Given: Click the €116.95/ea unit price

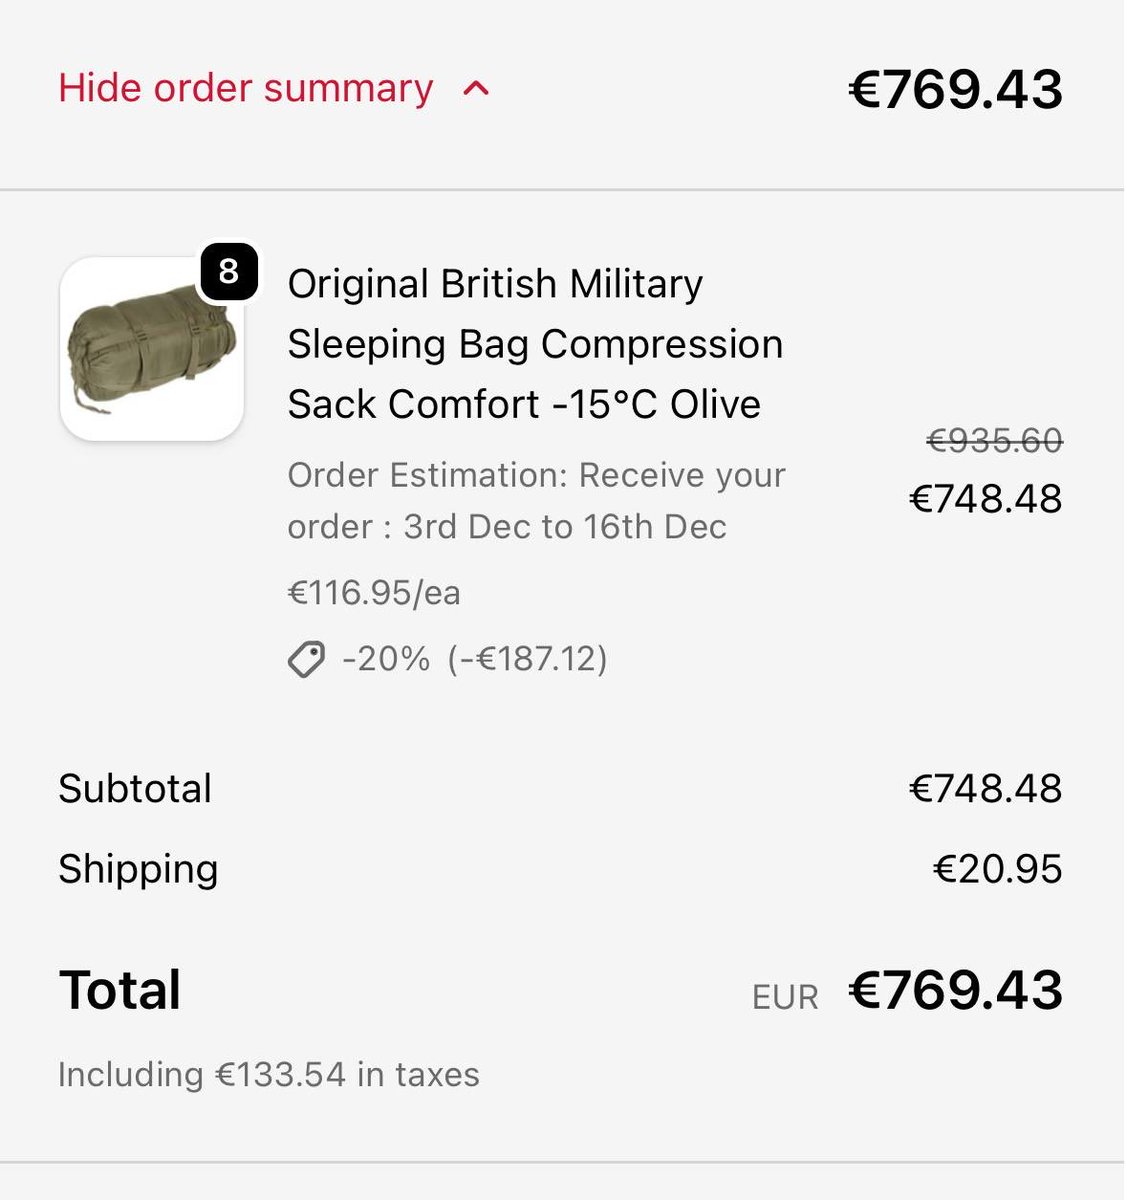Looking at the screenshot, I should pos(374,593).
